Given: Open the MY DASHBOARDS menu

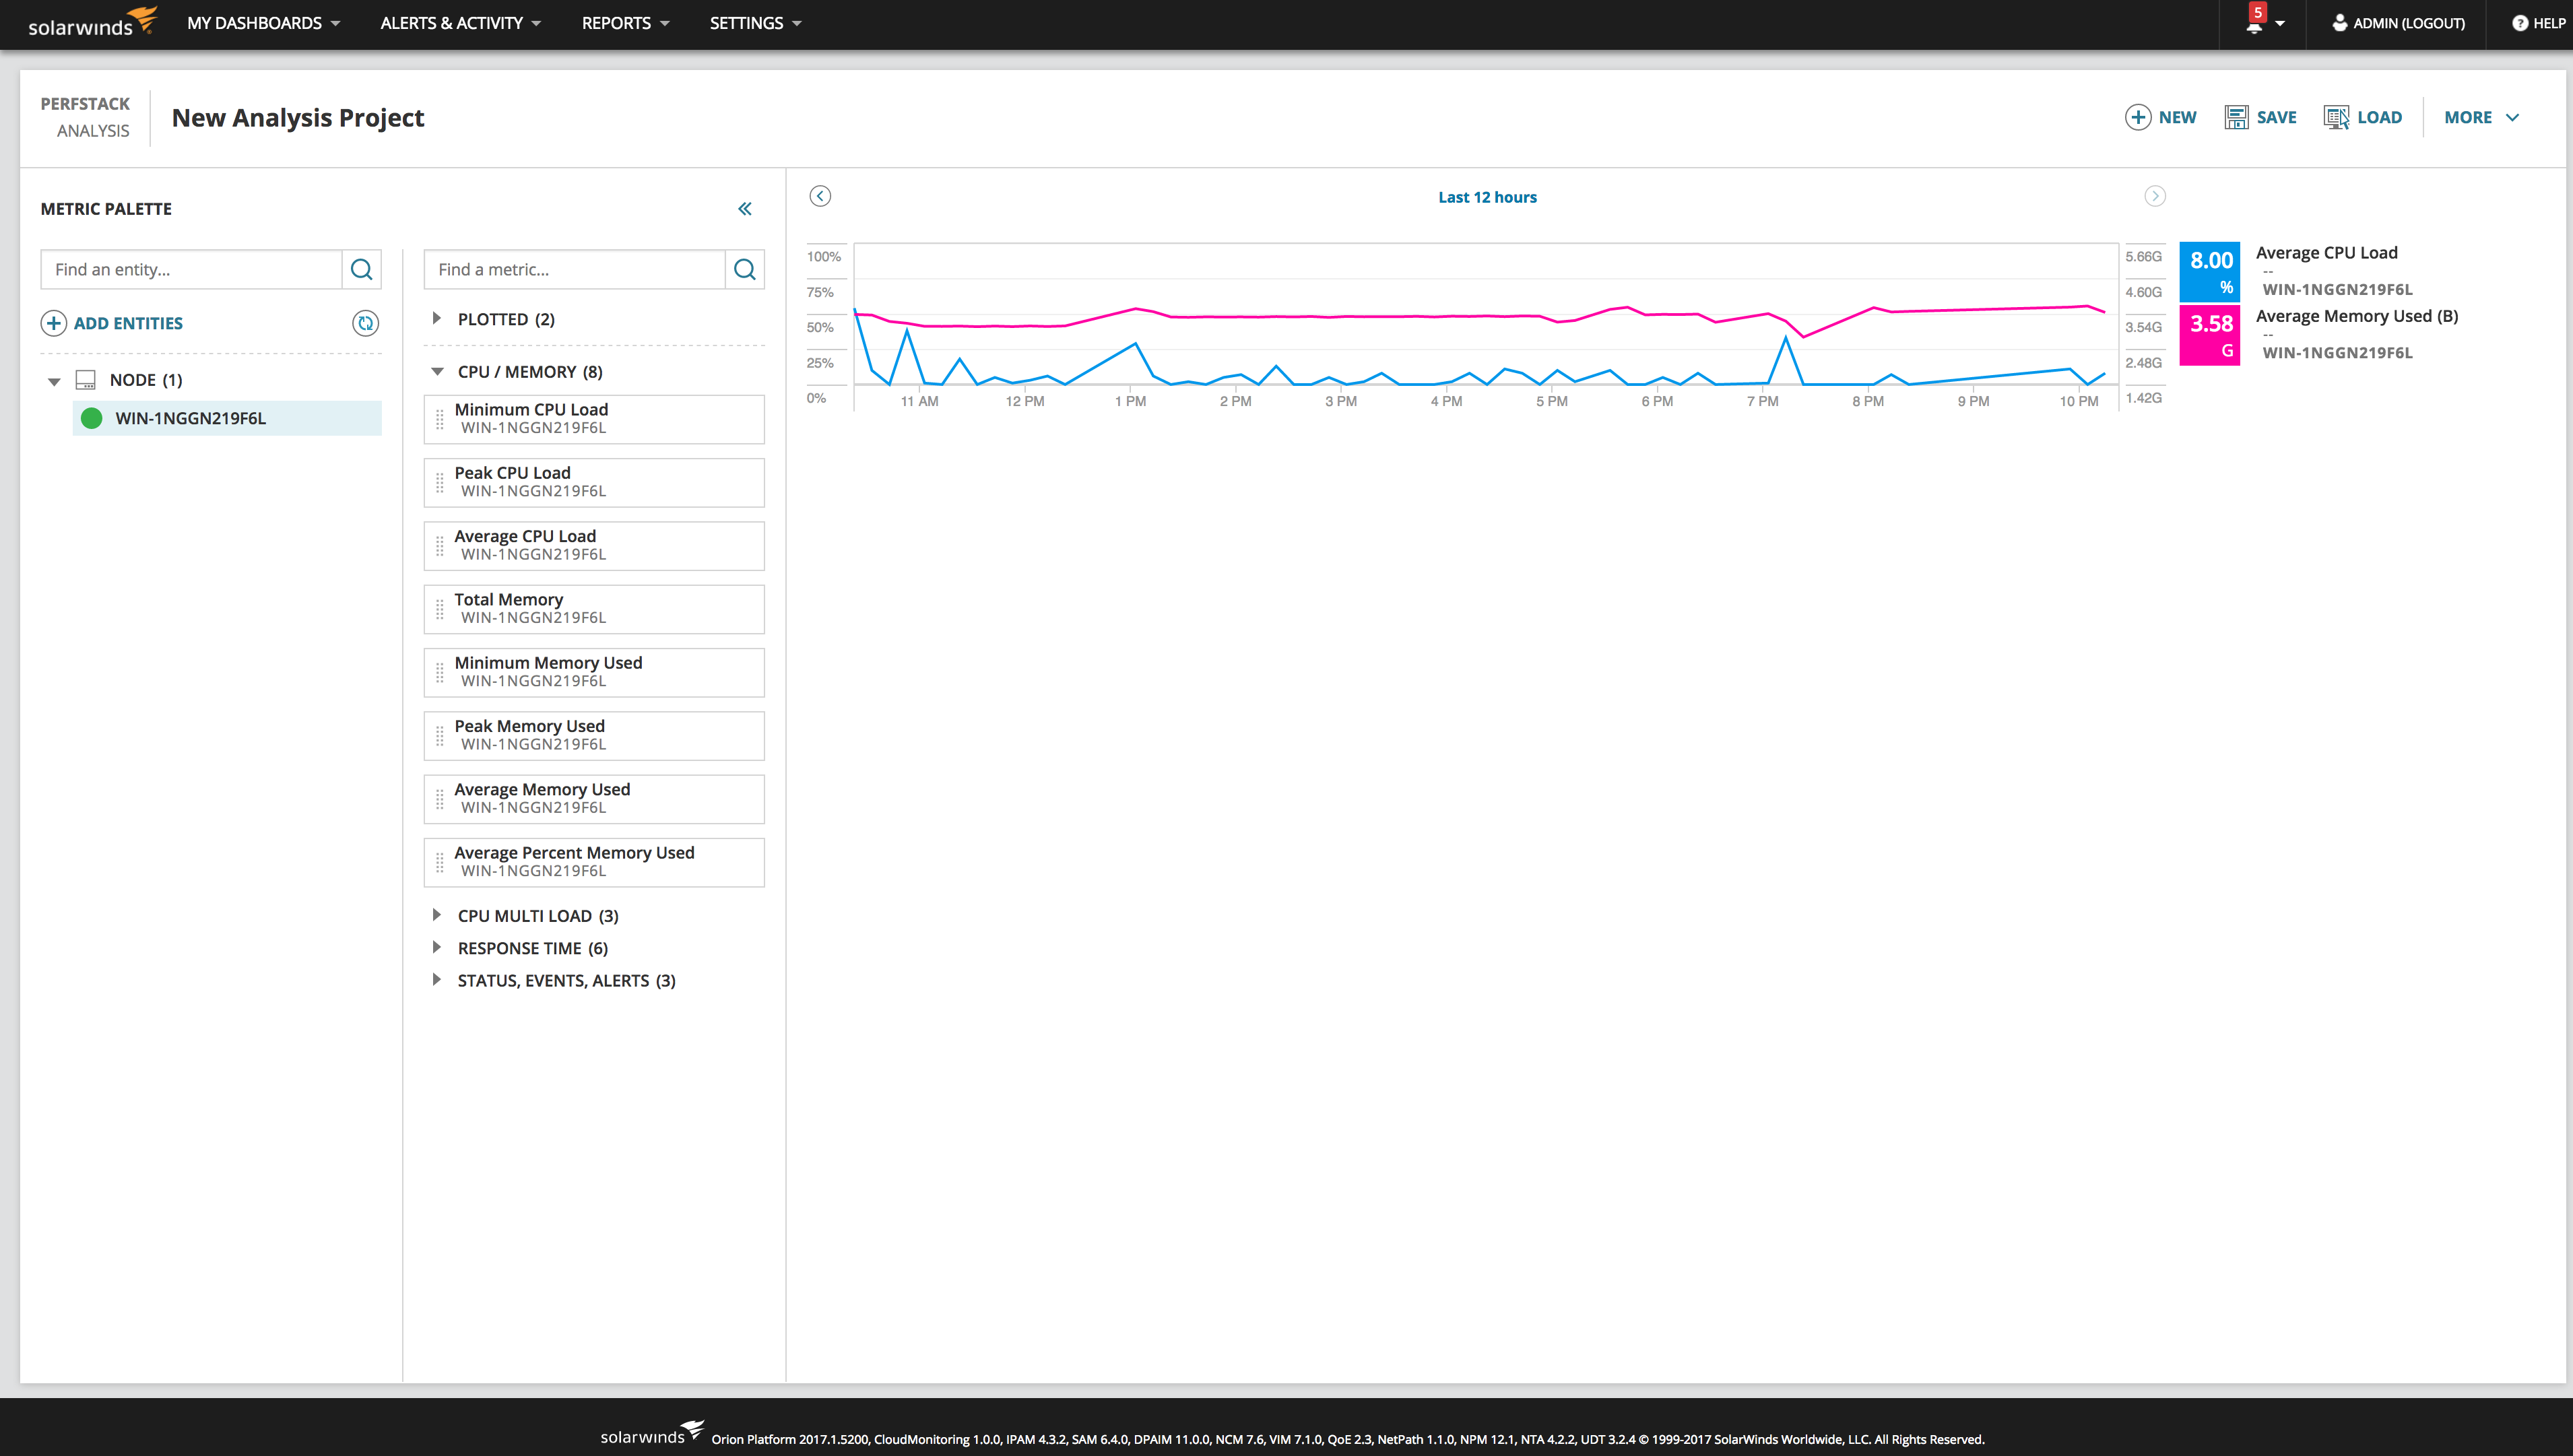Looking at the screenshot, I should coord(263,23).
